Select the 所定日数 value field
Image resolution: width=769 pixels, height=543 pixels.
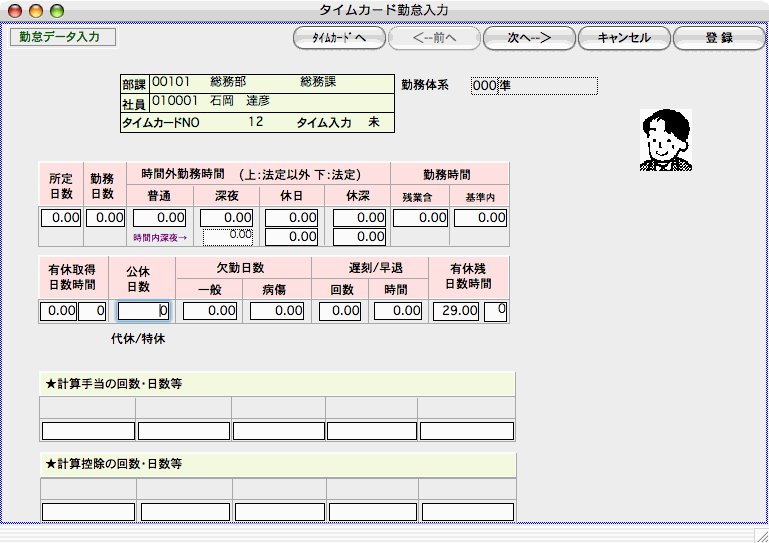61,217
